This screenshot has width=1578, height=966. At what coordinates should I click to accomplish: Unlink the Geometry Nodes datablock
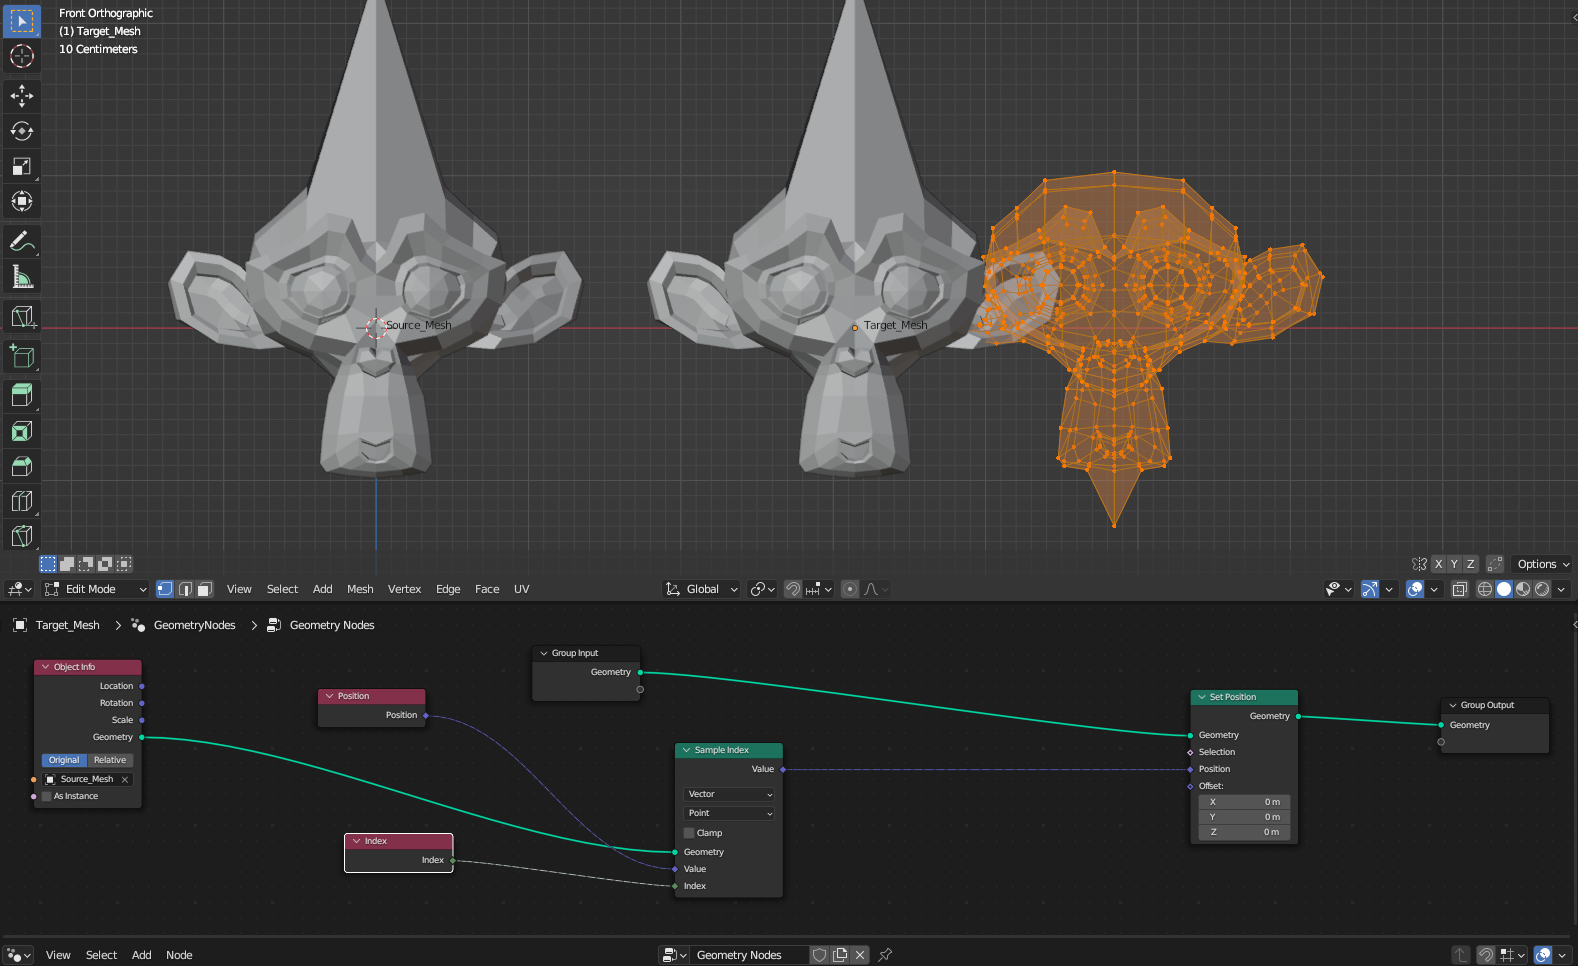[x=860, y=955]
